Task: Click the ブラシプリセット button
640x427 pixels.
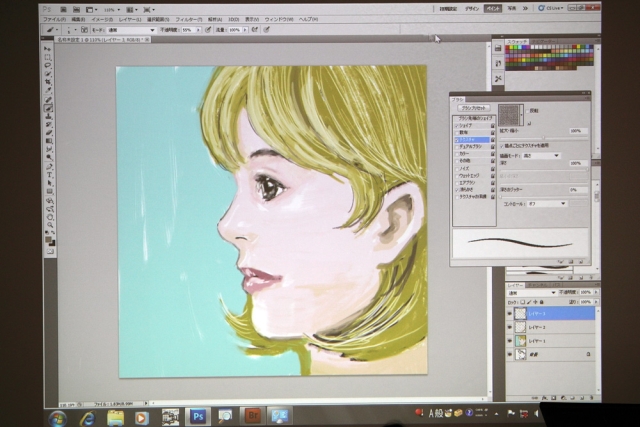Action: [473, 108]
